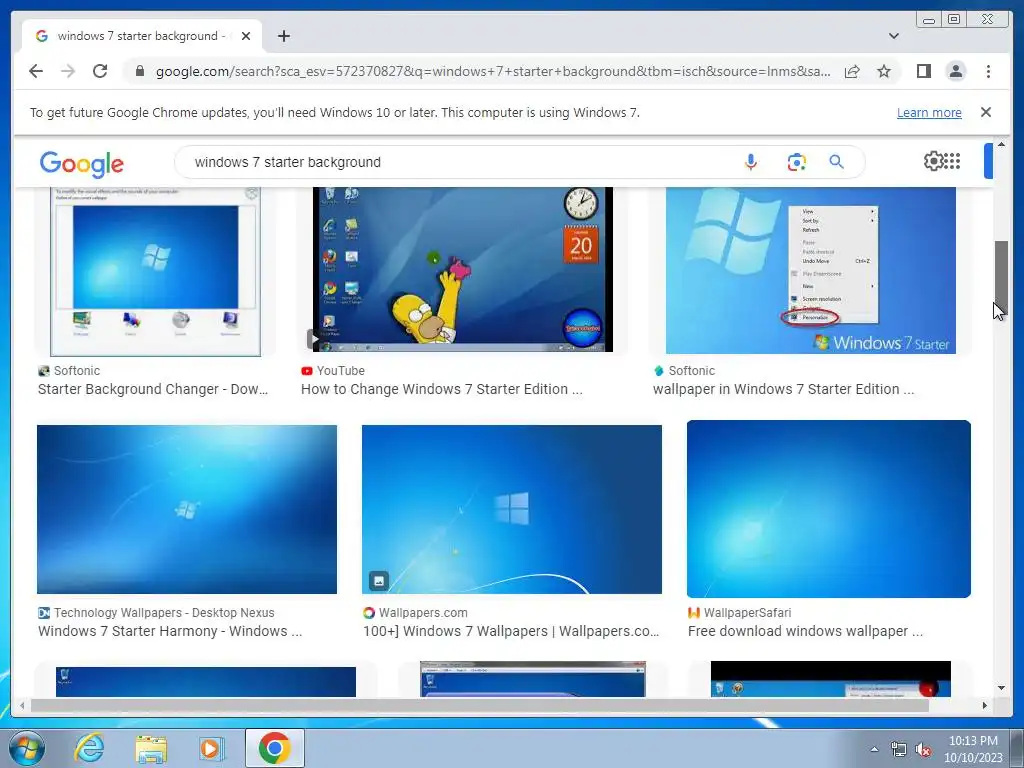The width and height of the screenshot is (1024, 768).
Task: Open the Windows 7 Starter Harmony image
Action: pyautogui.click(x=187, y=509)
